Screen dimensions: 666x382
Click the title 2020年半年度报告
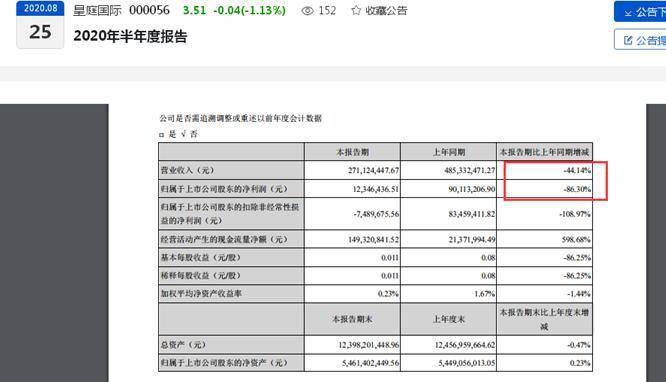(x=130, y=37)
